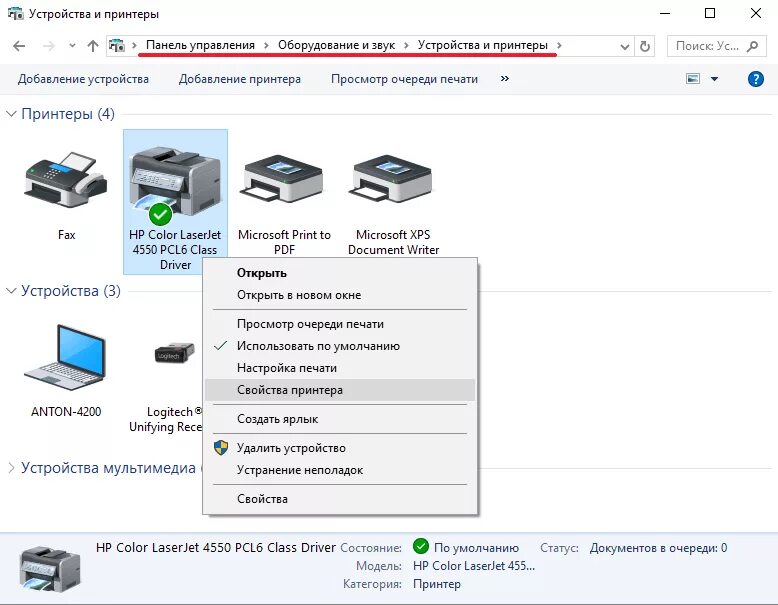Navigate to Панель управления breadcrumb
The height and width of the screenshot is (605, 778).
(200, 45)
